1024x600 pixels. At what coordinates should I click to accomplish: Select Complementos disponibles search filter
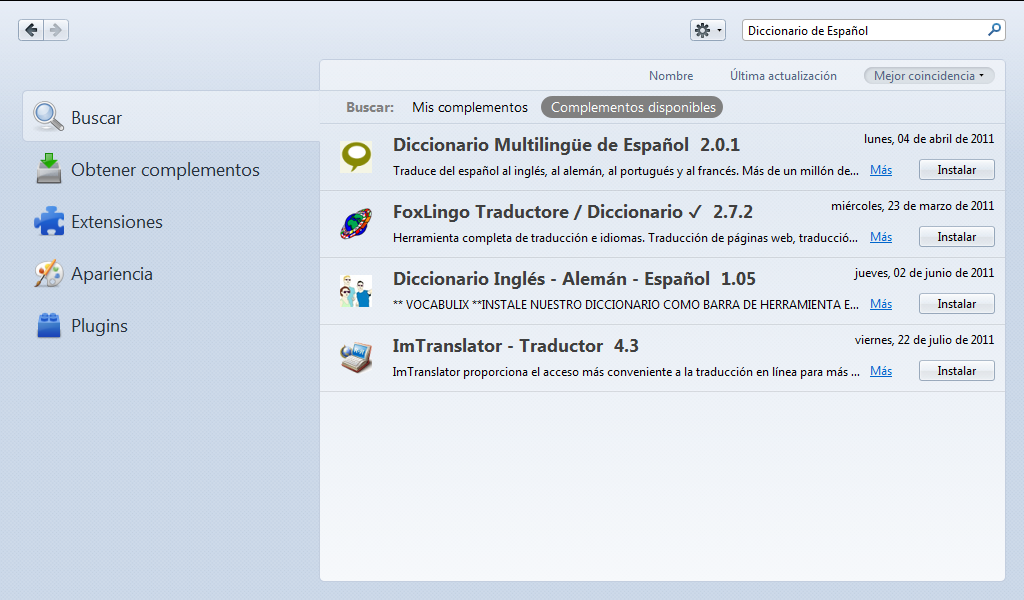[632, 107]
